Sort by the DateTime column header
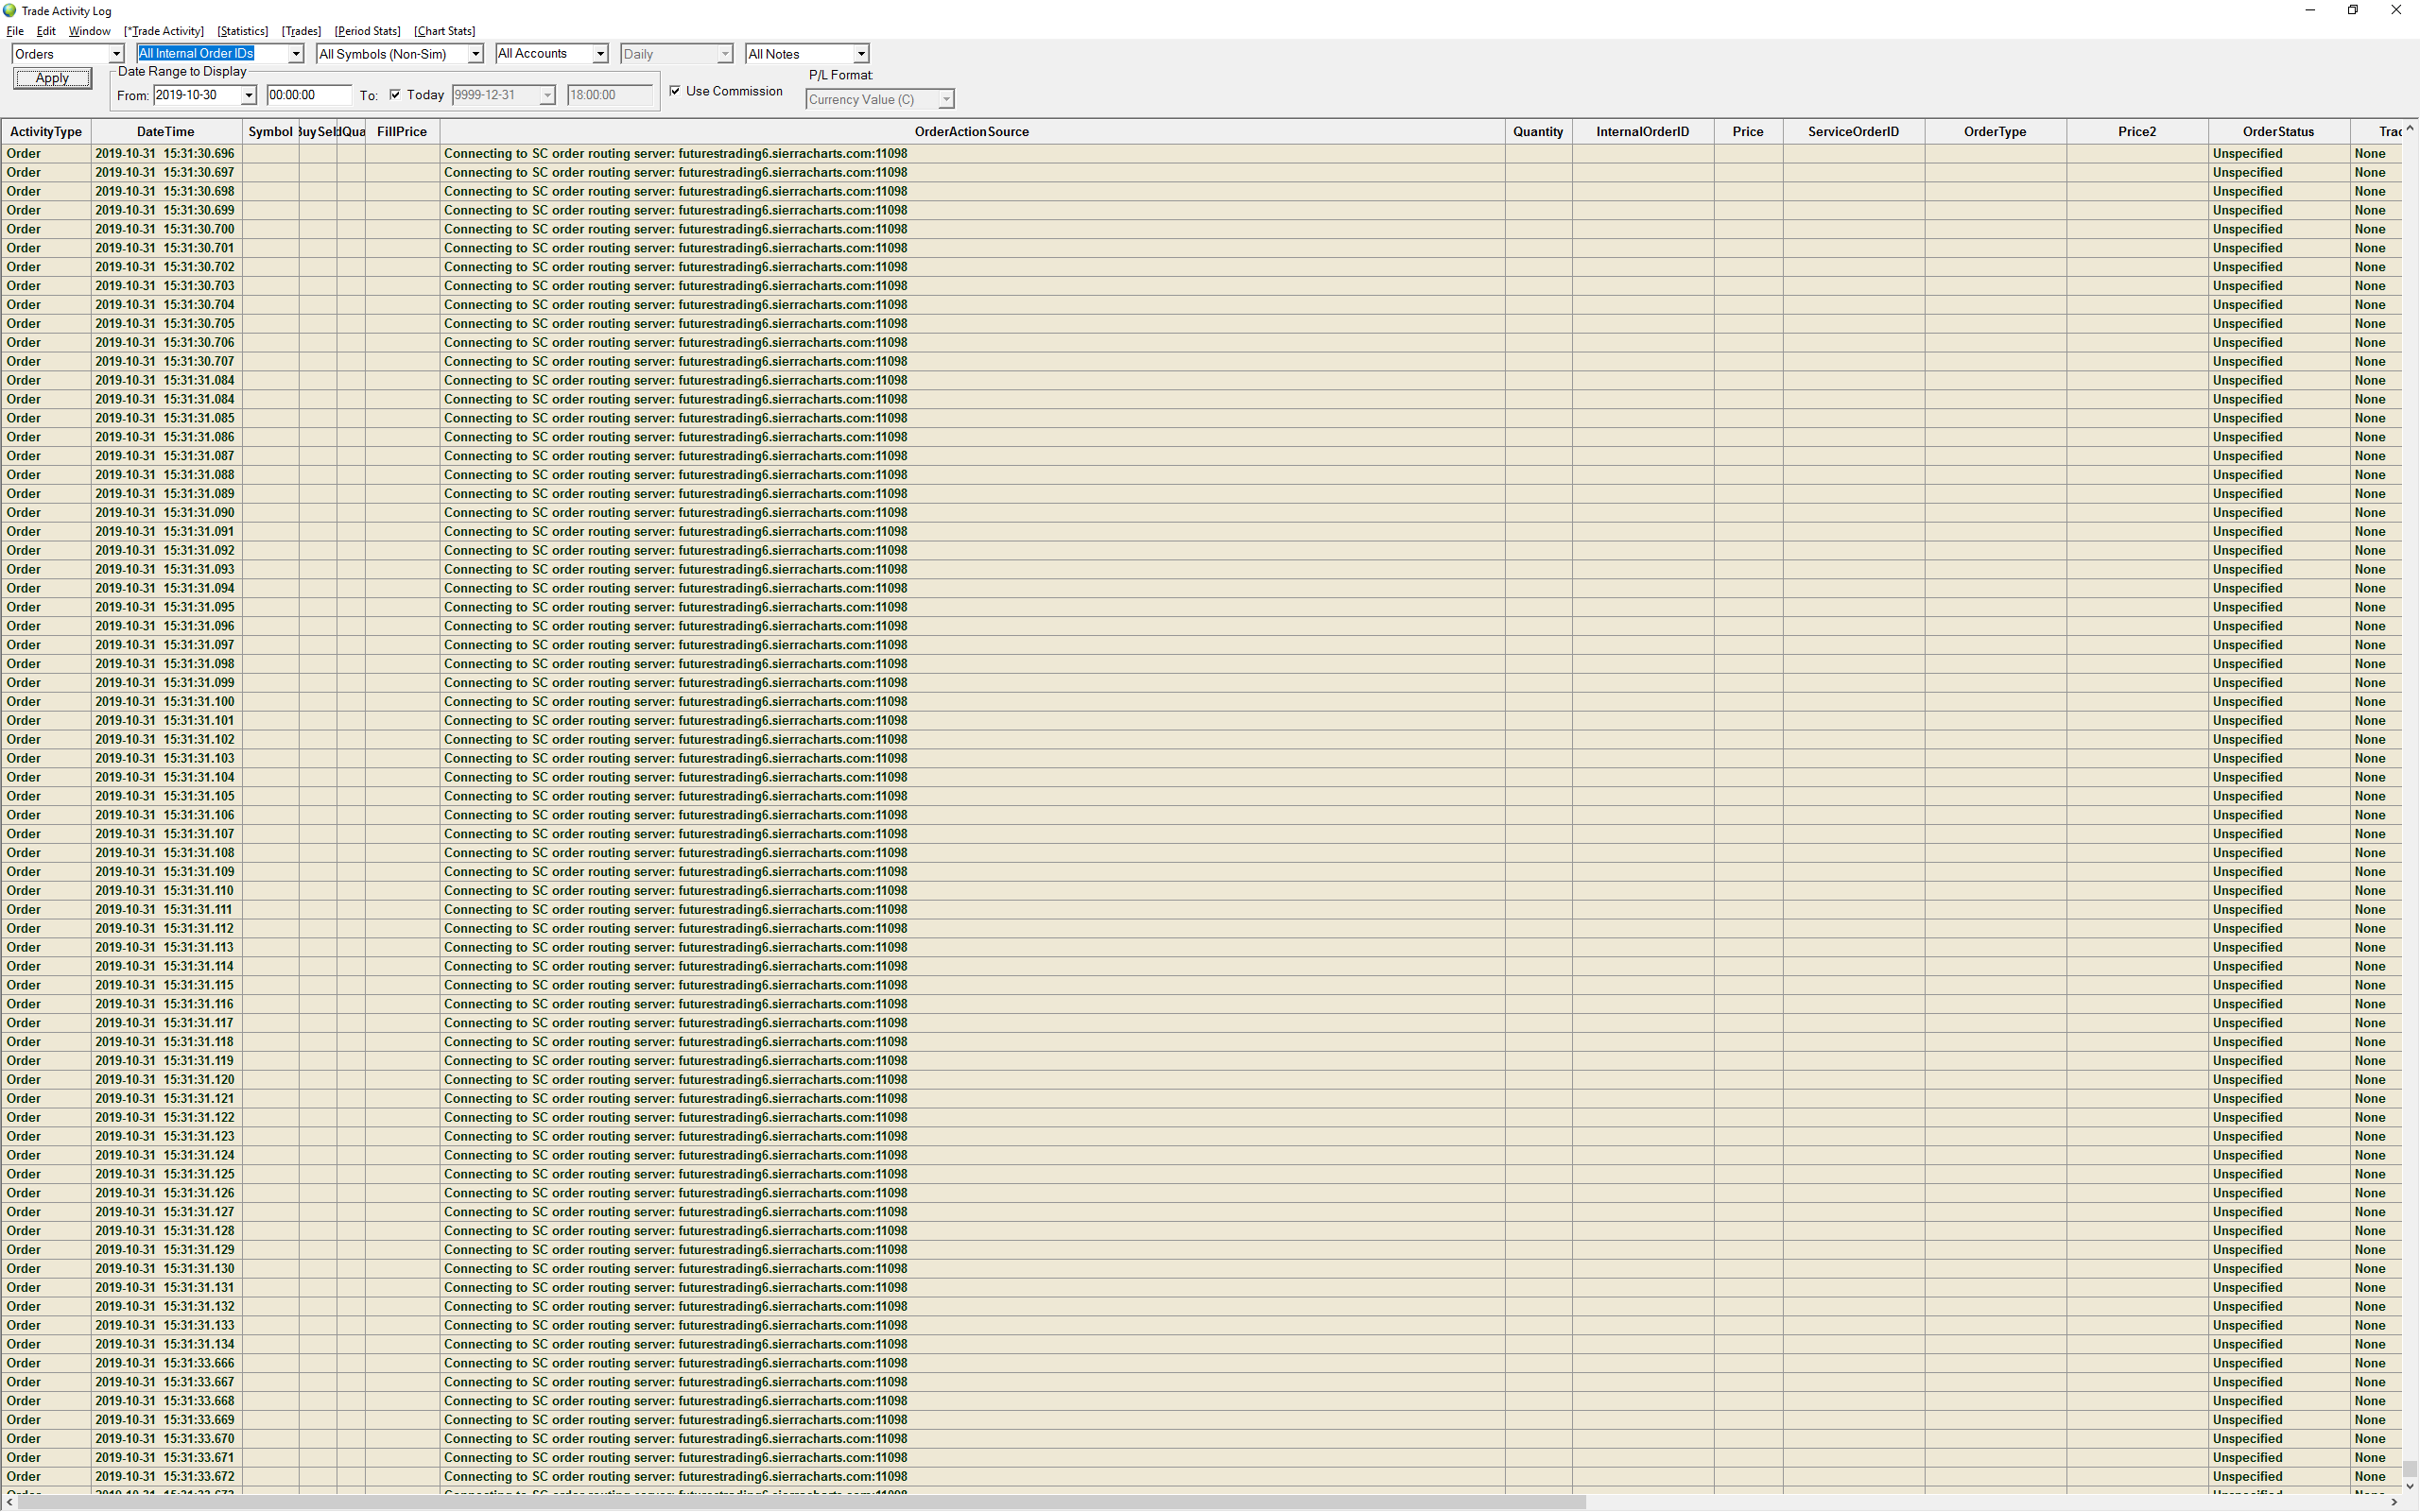The image size is (2420, 1512). point(166,132)
